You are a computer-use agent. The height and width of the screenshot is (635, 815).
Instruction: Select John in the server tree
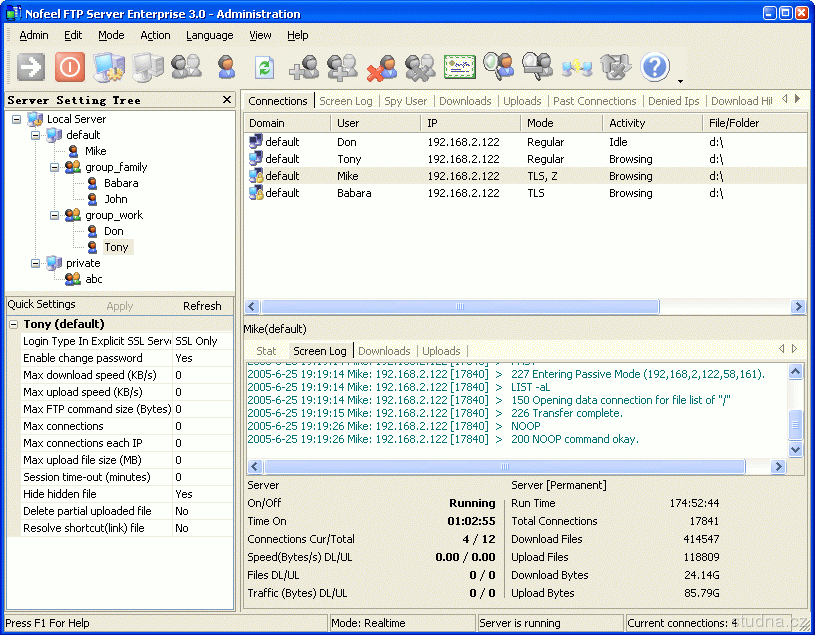tap(116, 199)
